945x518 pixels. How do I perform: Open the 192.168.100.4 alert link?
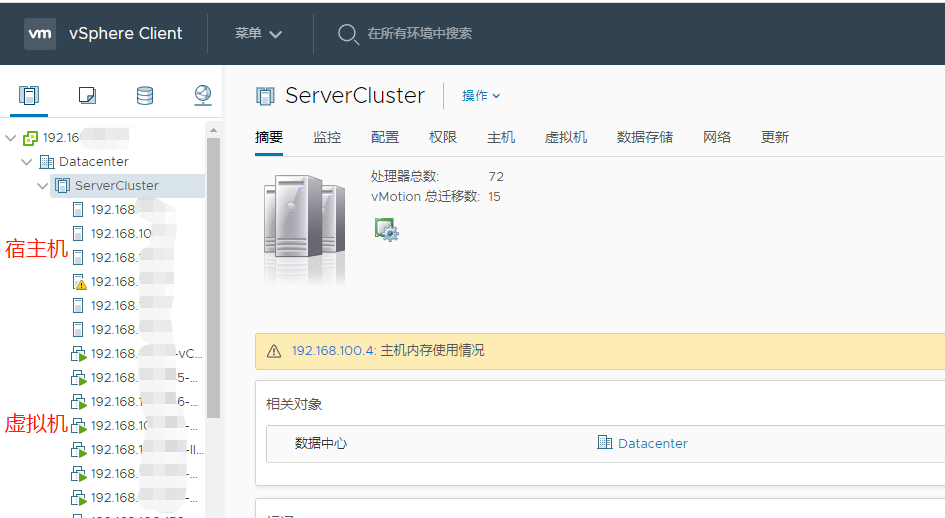pos(333,351)
